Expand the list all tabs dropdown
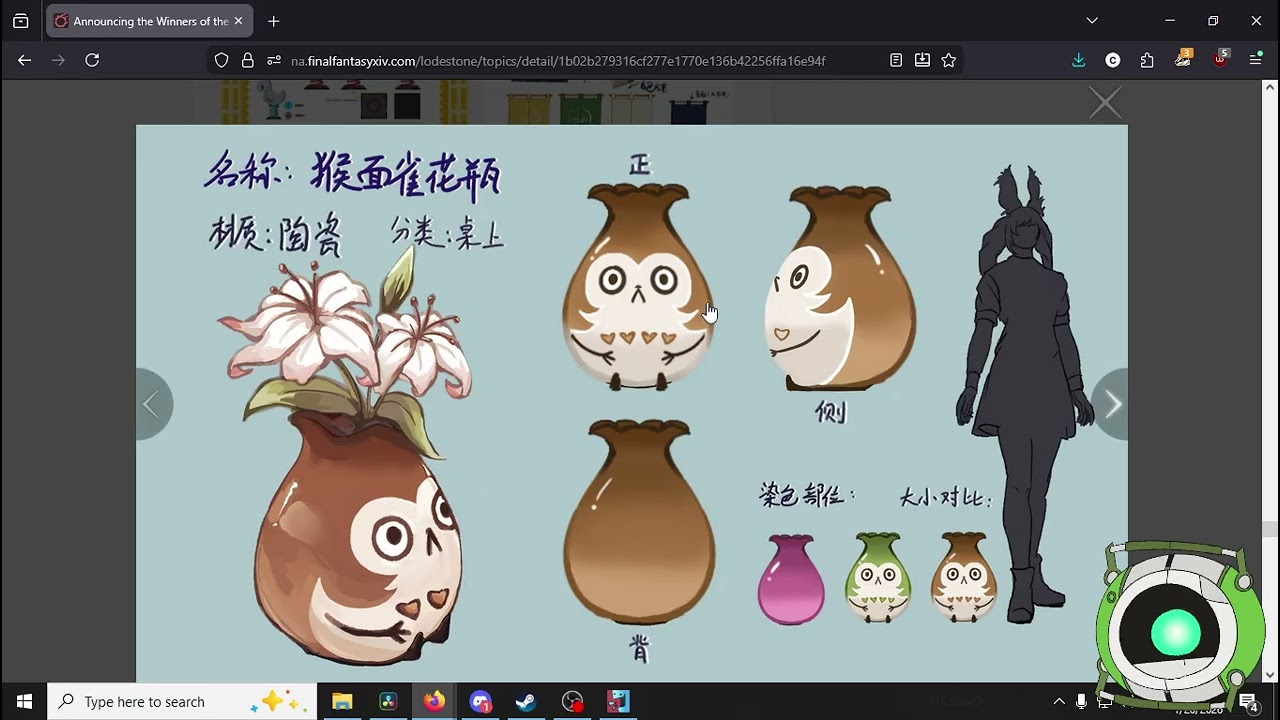The width and height of the screenshot is (1280, 720). (x=1092, y=21)
